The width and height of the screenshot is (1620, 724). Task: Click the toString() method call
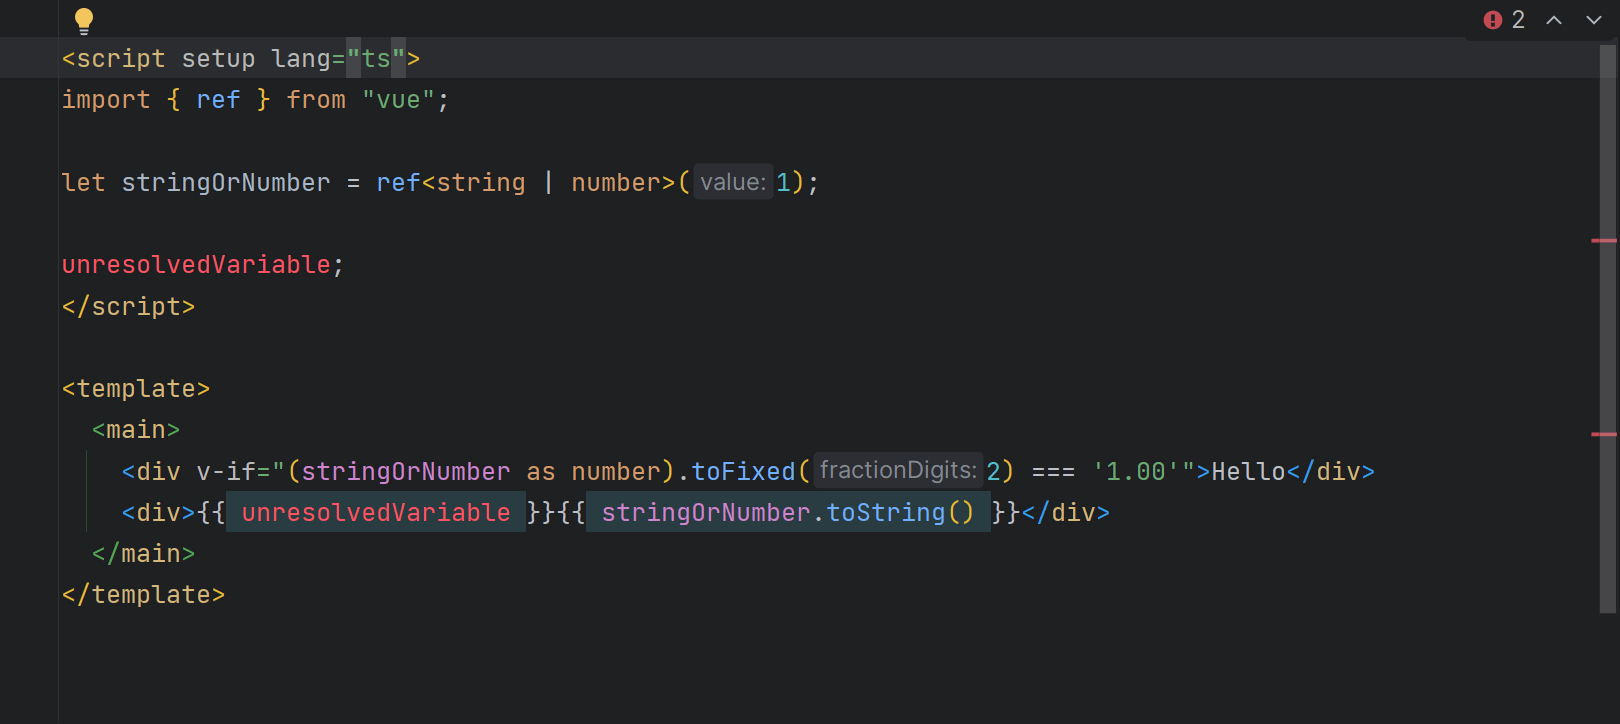tap(898, 513)
